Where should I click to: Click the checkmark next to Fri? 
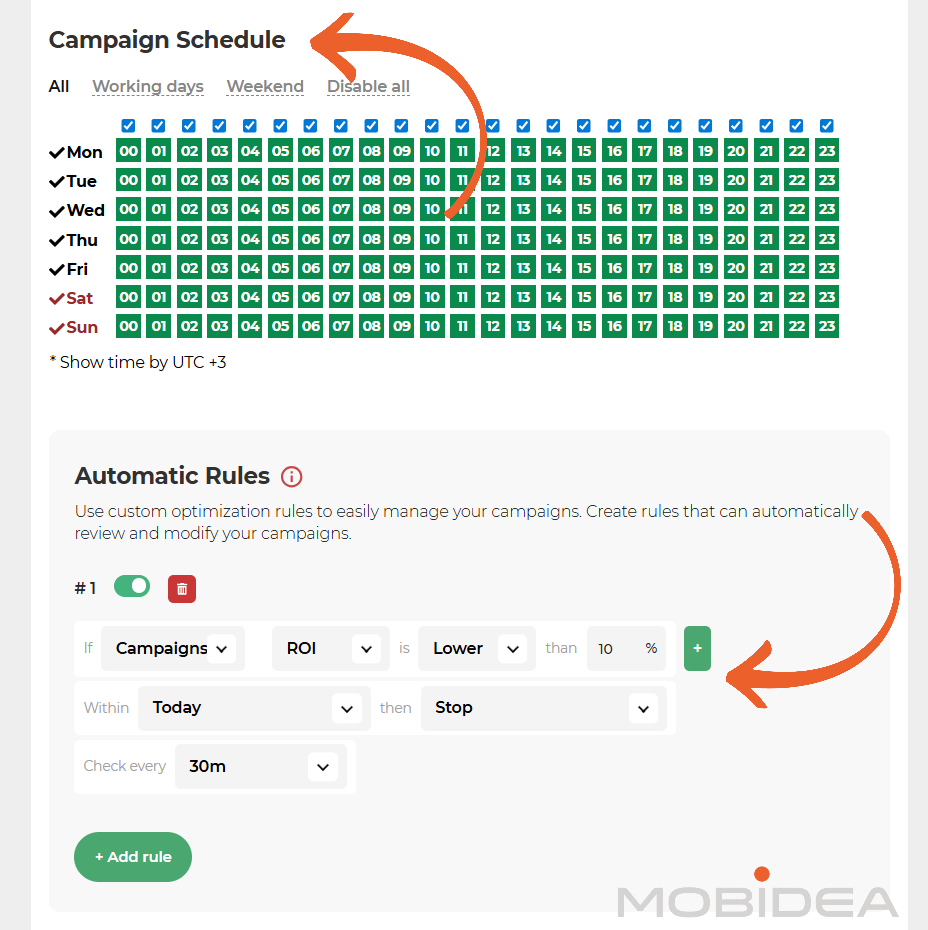57,270
